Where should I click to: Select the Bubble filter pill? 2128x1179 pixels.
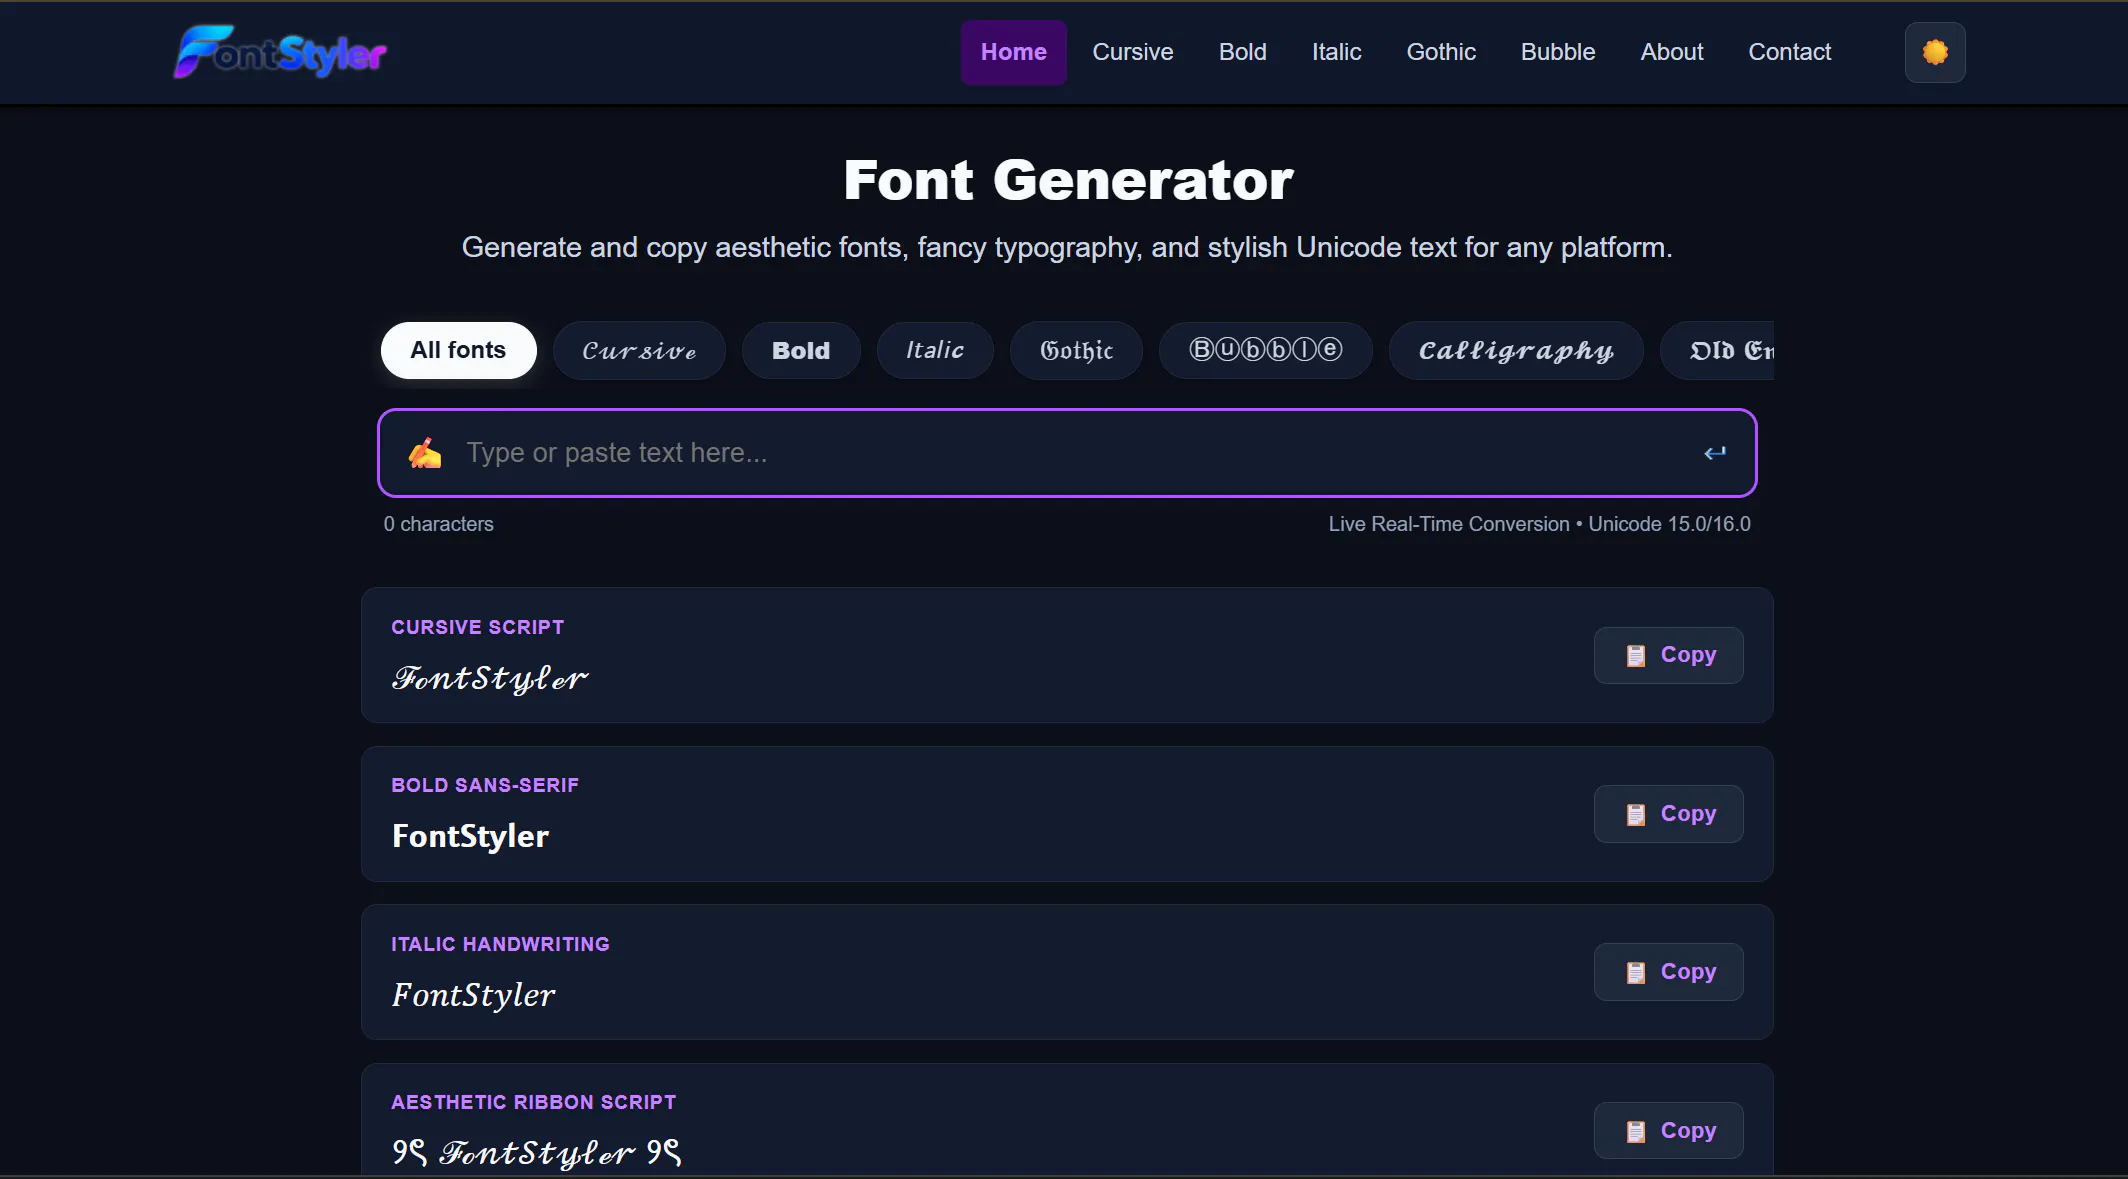pos(1265,350)
